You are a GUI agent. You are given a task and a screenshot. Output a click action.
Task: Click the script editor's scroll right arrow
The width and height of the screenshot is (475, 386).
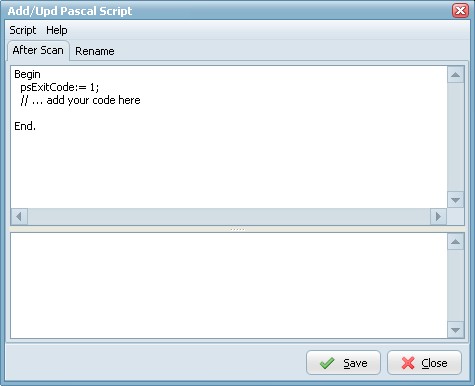438,217
